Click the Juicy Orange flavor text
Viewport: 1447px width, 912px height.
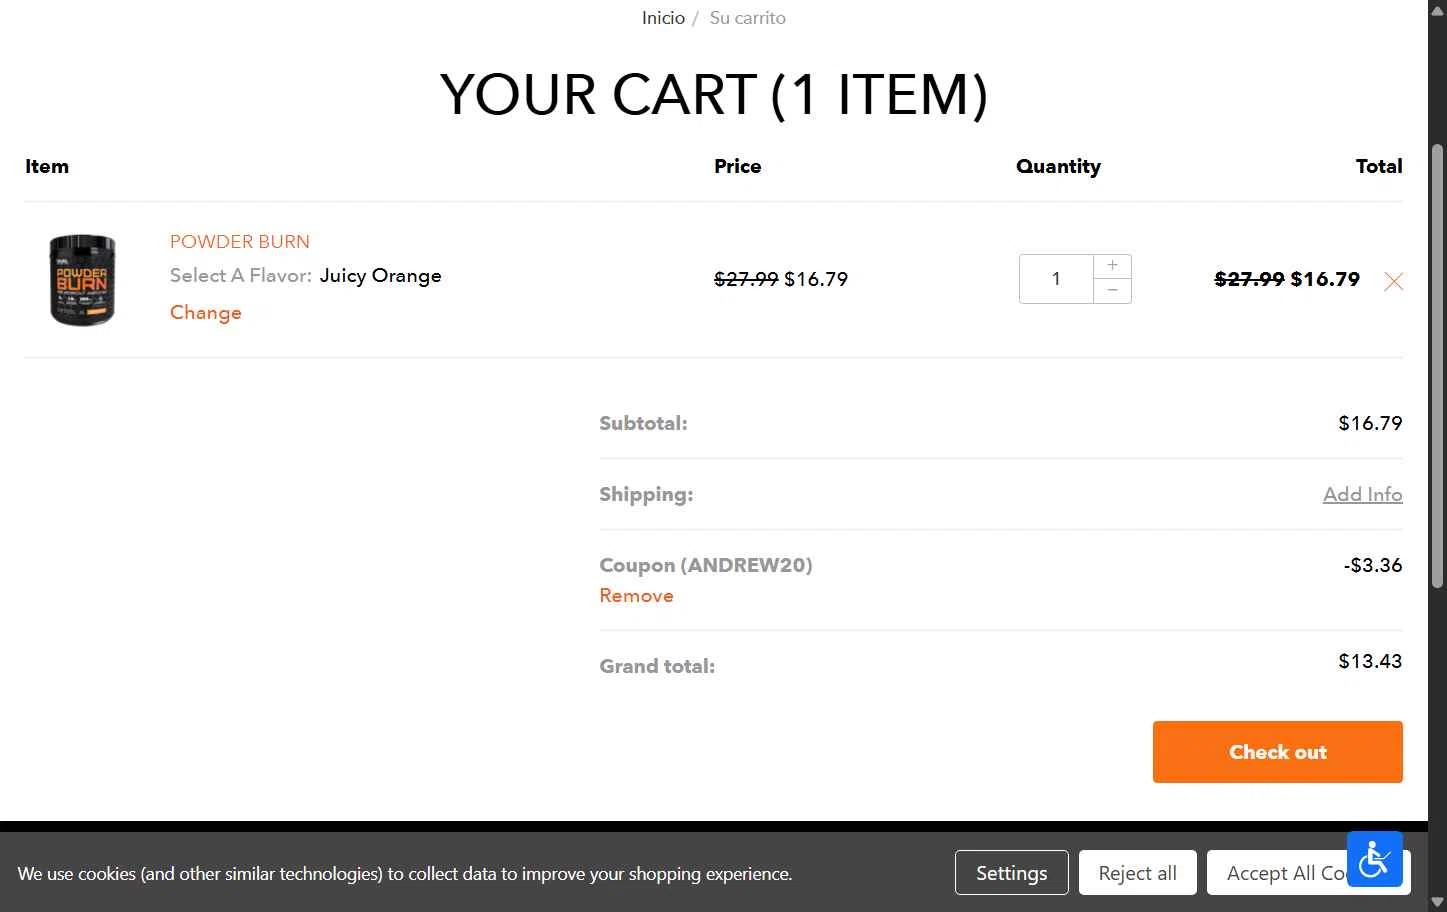point(380,276)
